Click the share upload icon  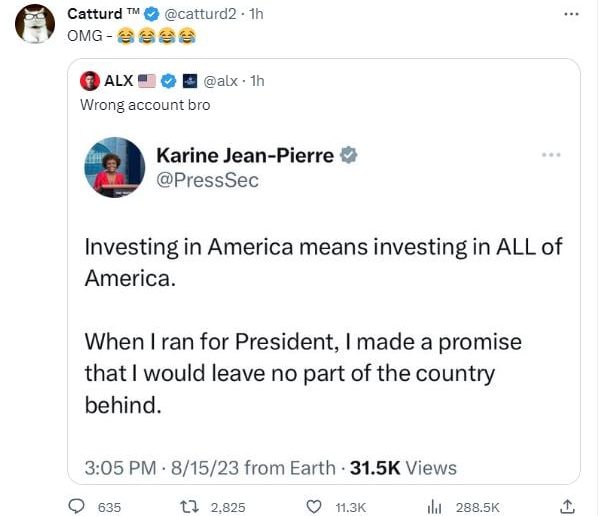pyautogui.click(x=568, y=507)
